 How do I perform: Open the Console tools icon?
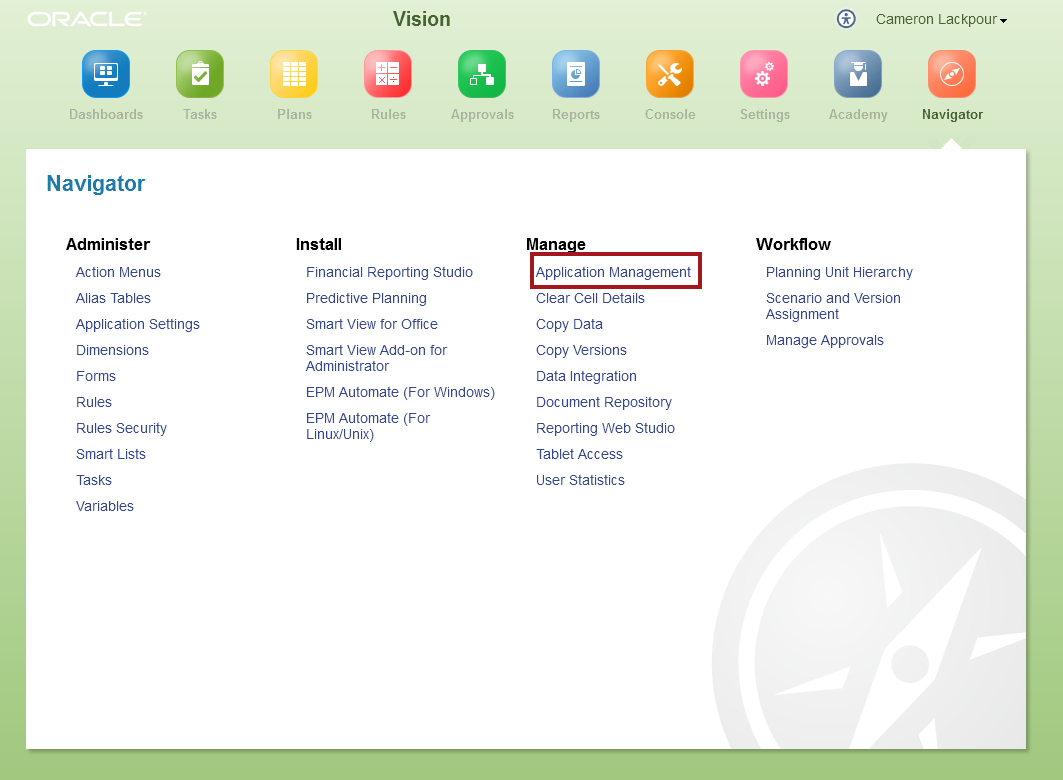pos(670,74)
